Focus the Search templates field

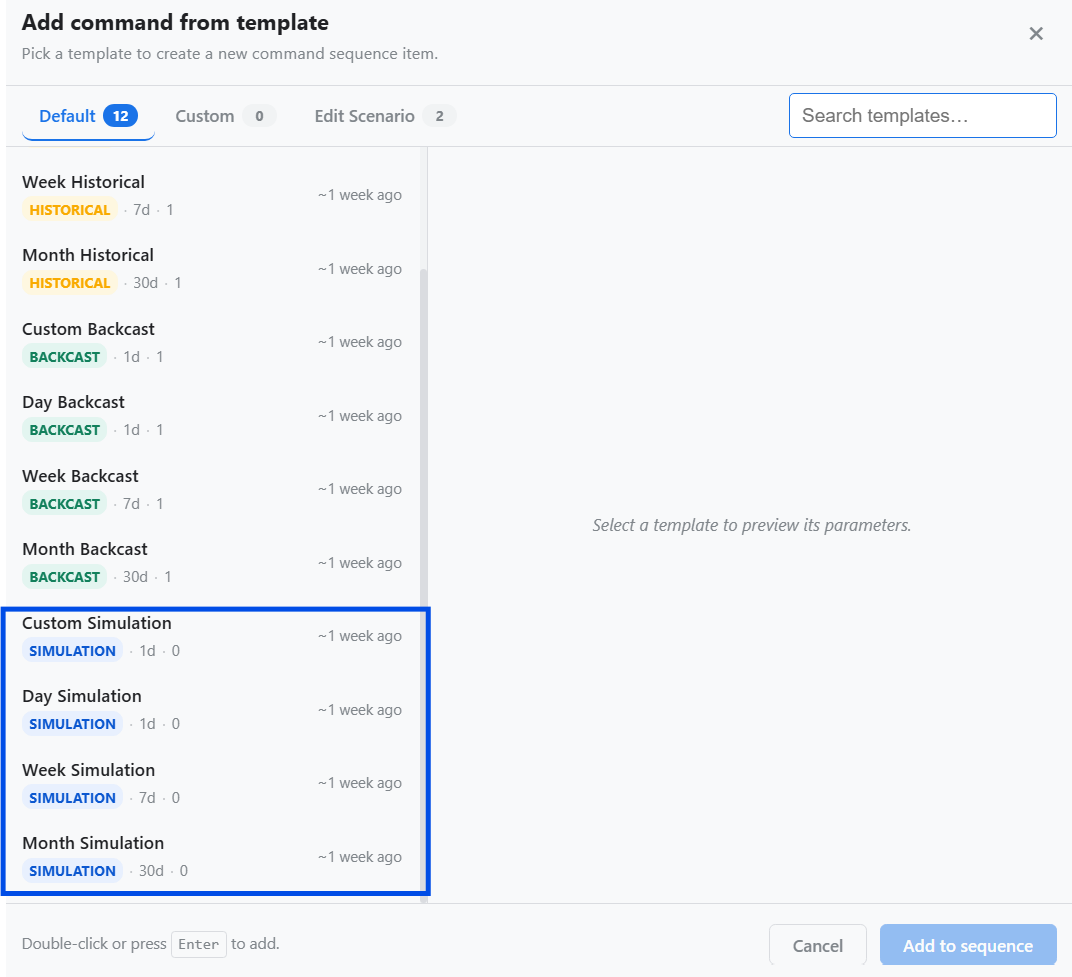point(922,116)
